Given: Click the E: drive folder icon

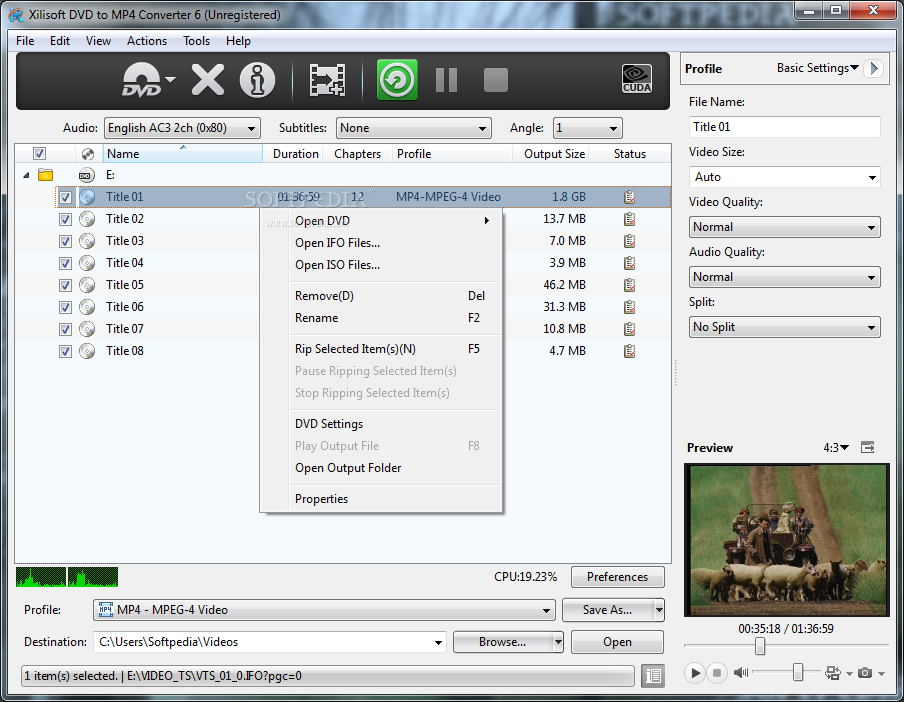Looking at the screenshot, I should click(x=46, y=175).
